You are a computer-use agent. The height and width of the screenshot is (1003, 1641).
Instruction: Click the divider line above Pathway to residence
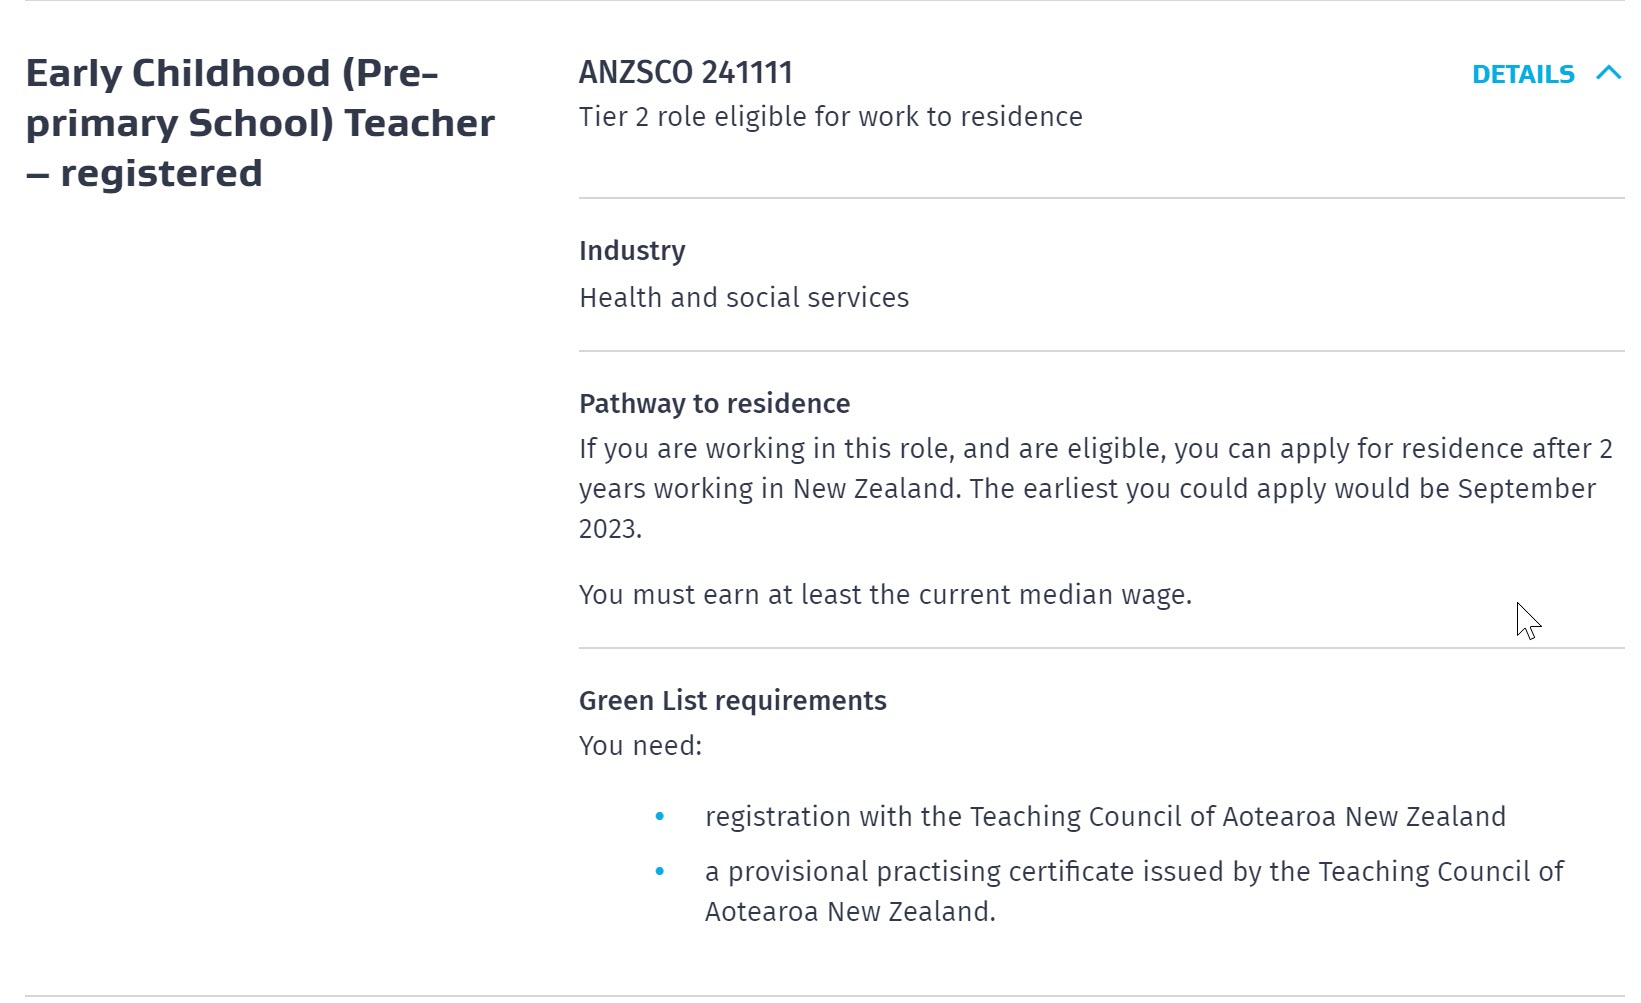[x=1101, y=351]
